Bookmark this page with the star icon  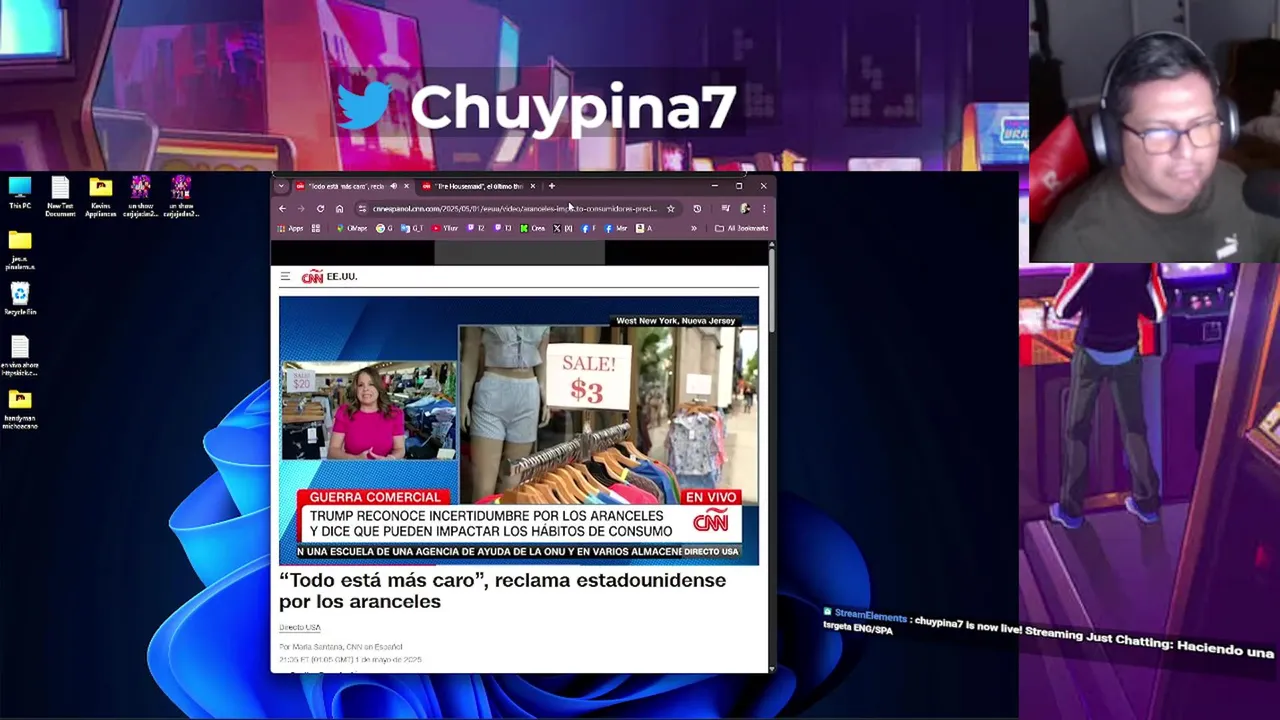(671, 209)
